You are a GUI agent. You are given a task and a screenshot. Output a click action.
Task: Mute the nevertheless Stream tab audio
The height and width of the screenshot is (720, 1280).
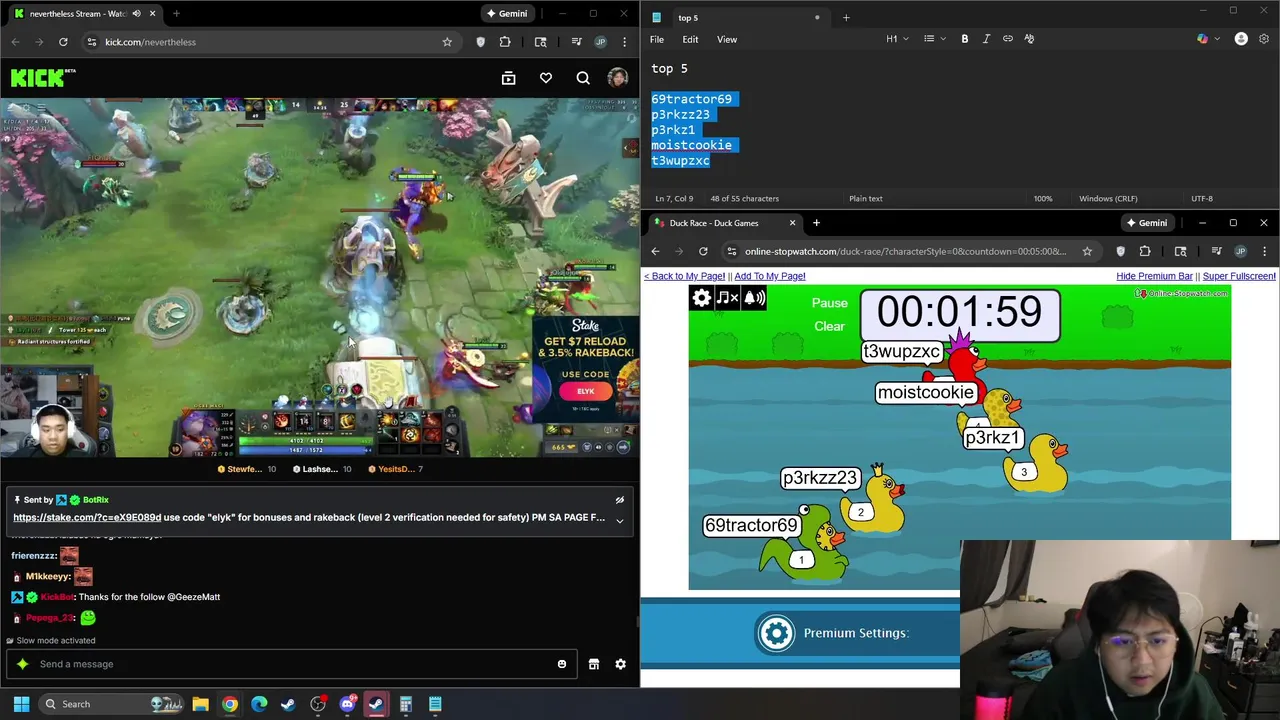pos(137,14)
